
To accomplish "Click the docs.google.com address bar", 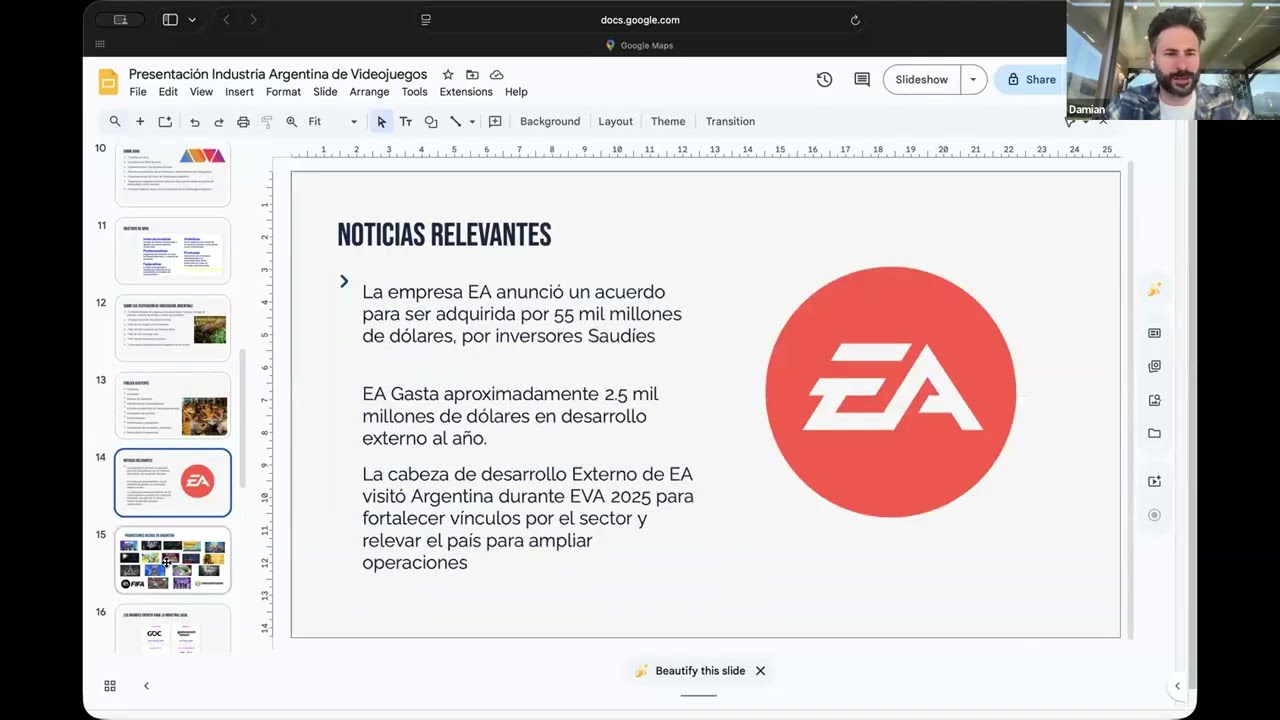I will (640, 20).
